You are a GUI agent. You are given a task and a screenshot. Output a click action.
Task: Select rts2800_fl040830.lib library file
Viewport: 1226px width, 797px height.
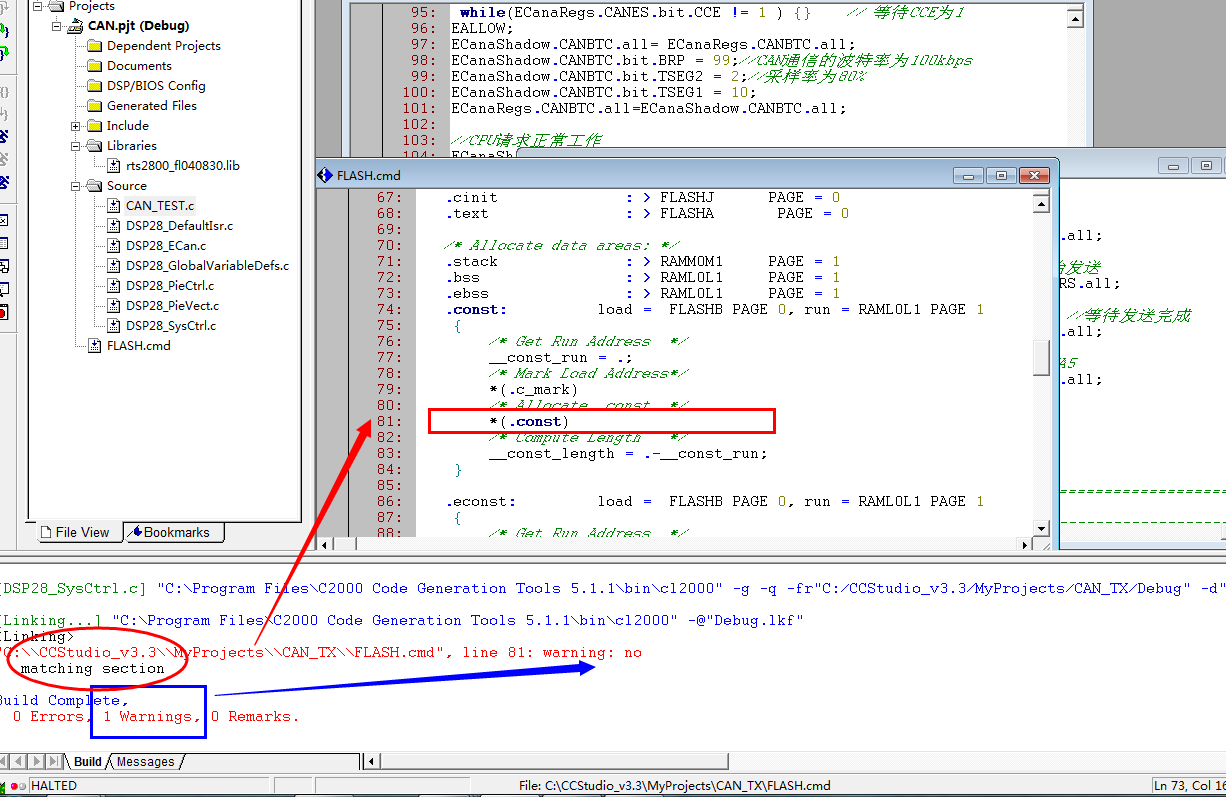coord(182,166)
